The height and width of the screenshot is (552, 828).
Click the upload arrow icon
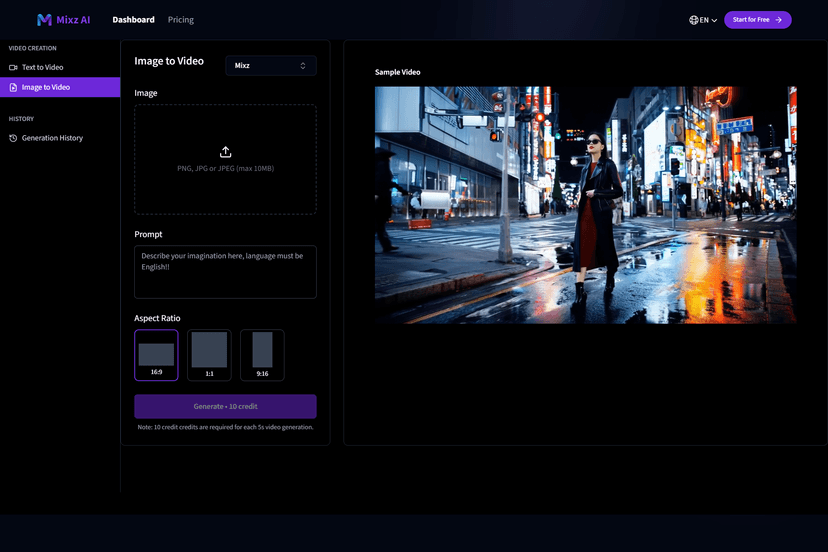click(x=226, y=152)
